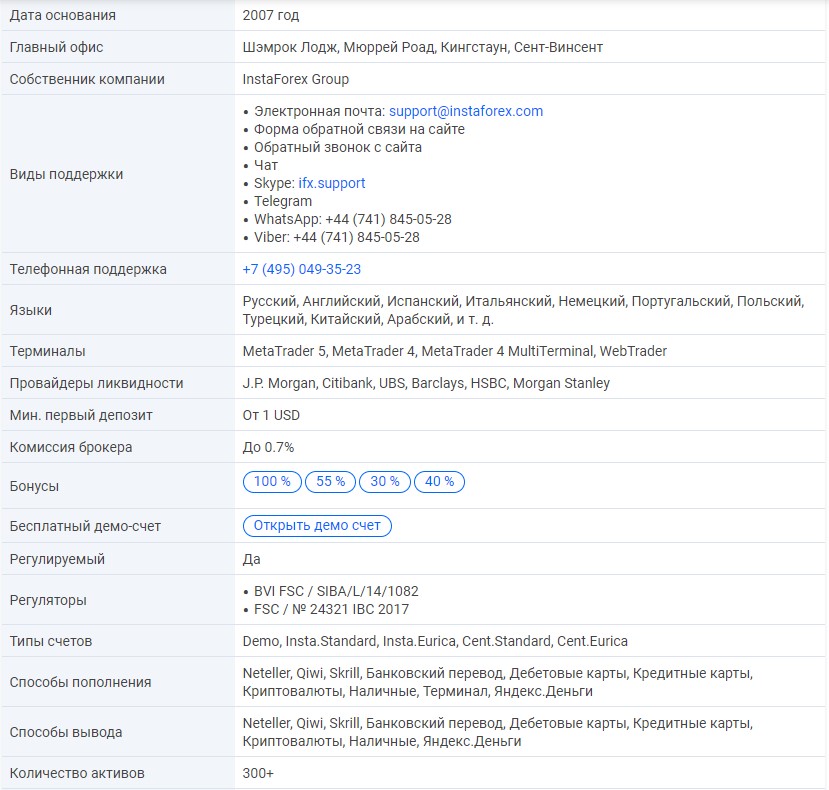Open the ifx.support Skype link
Image resolution: width=829 pixels, height=790 pixels.
click(x=331, y=183)
